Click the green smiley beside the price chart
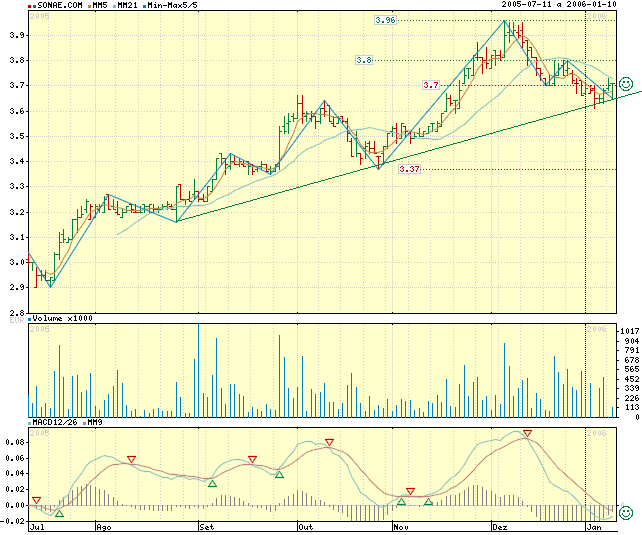 coord(626,84)
